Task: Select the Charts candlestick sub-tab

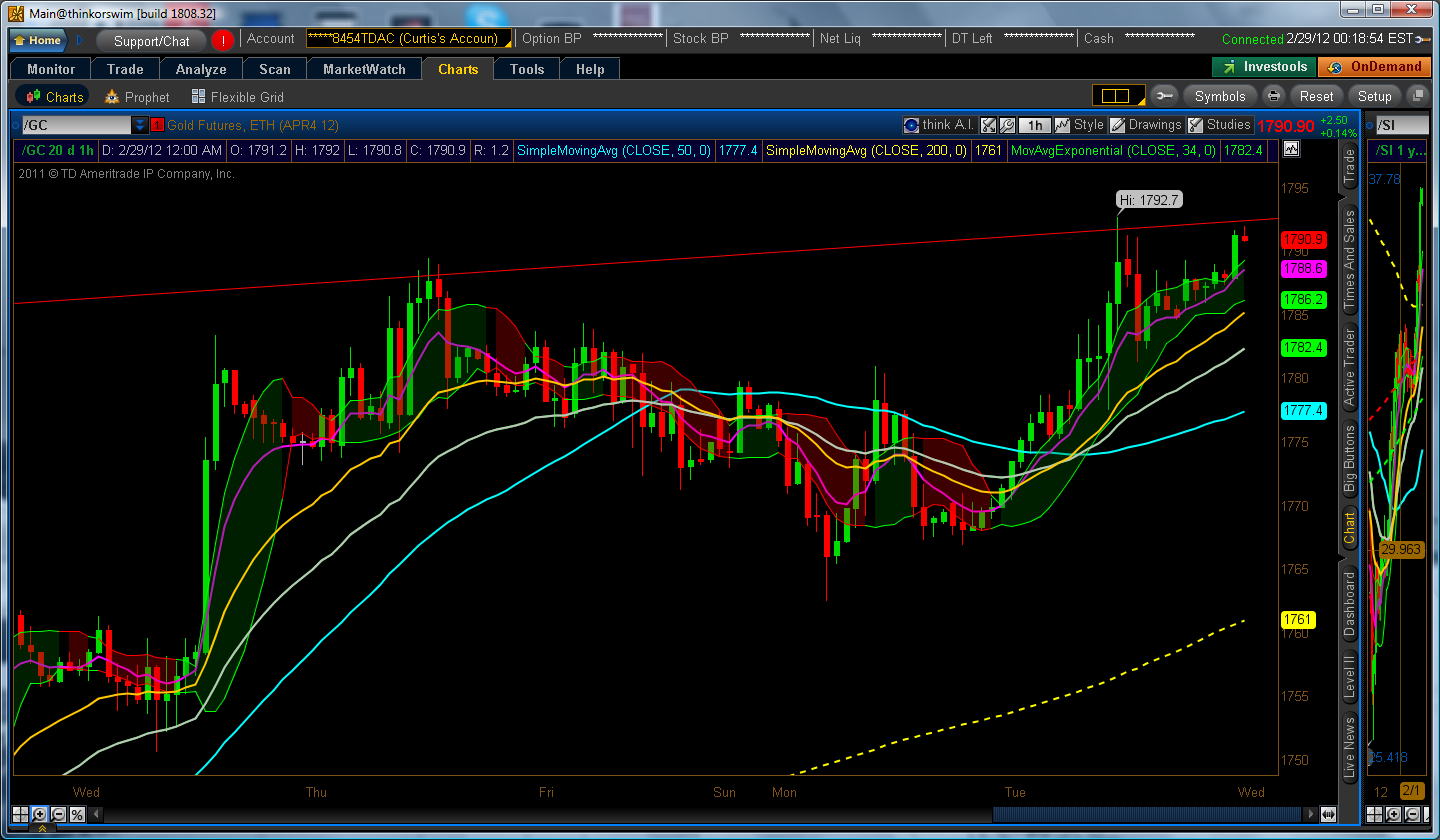Action: [x=53, y=97]
